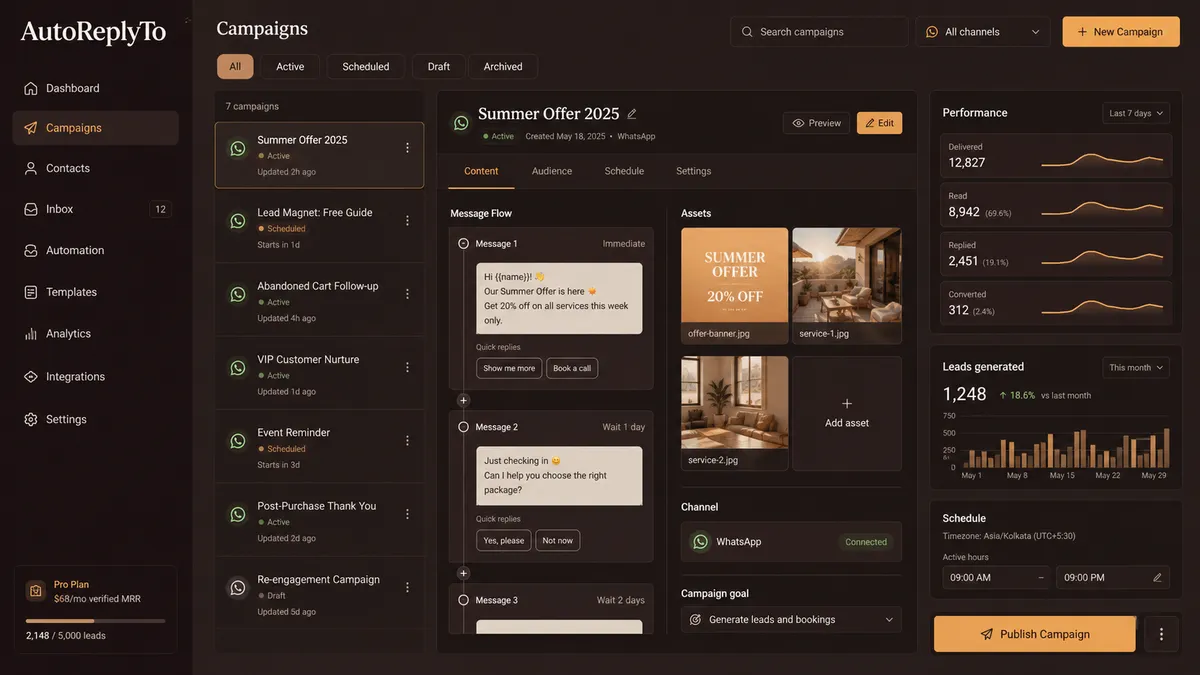Select the Message 3 step radio circle
Screen dimensions: 1200x675
463,600
